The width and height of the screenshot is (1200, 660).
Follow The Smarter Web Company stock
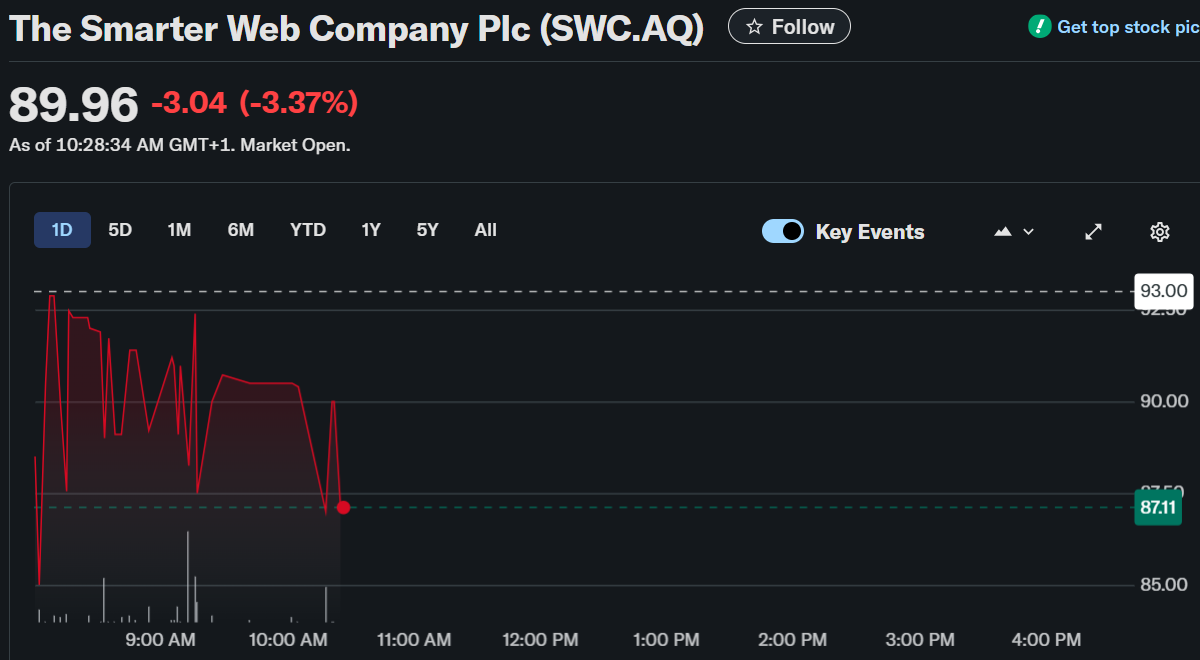789,27
